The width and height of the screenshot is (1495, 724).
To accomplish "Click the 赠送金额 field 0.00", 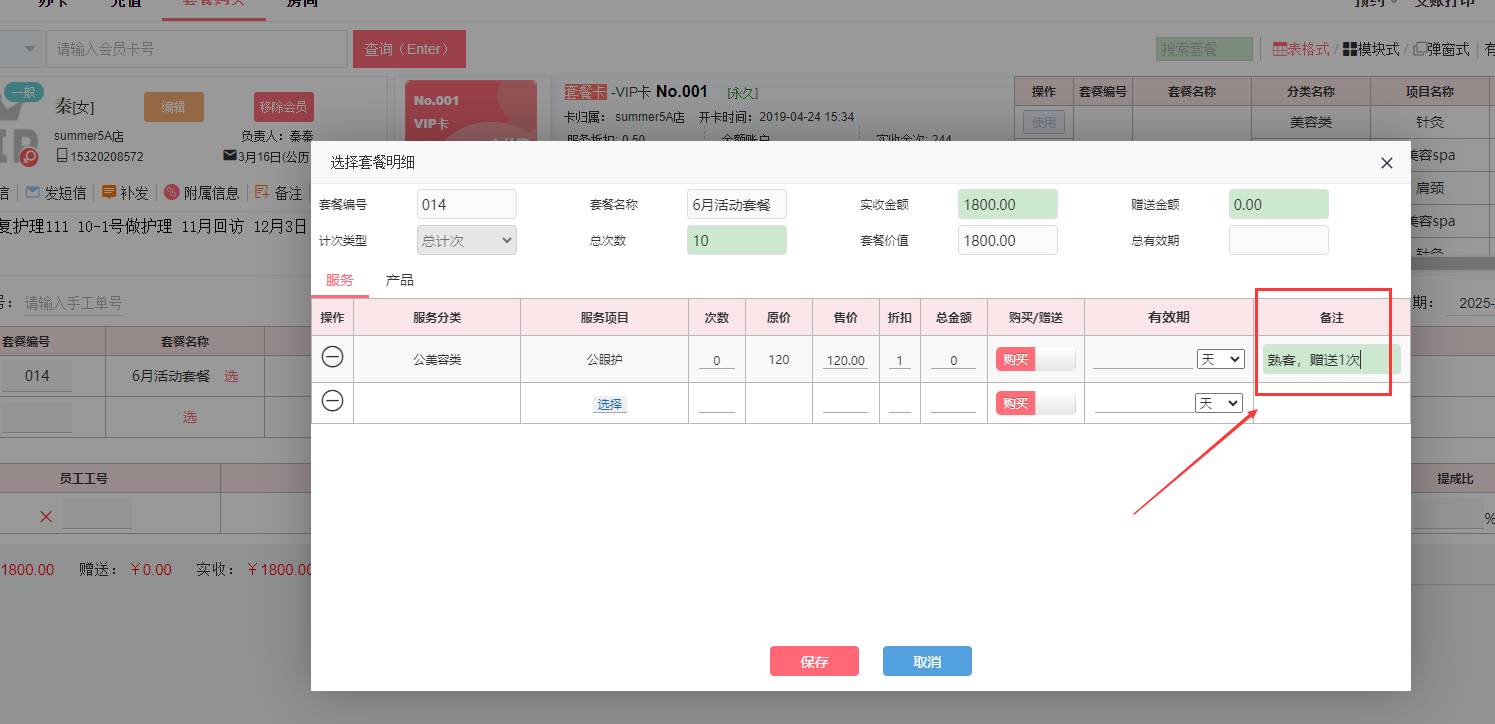I will click(x=1279, y=204).
